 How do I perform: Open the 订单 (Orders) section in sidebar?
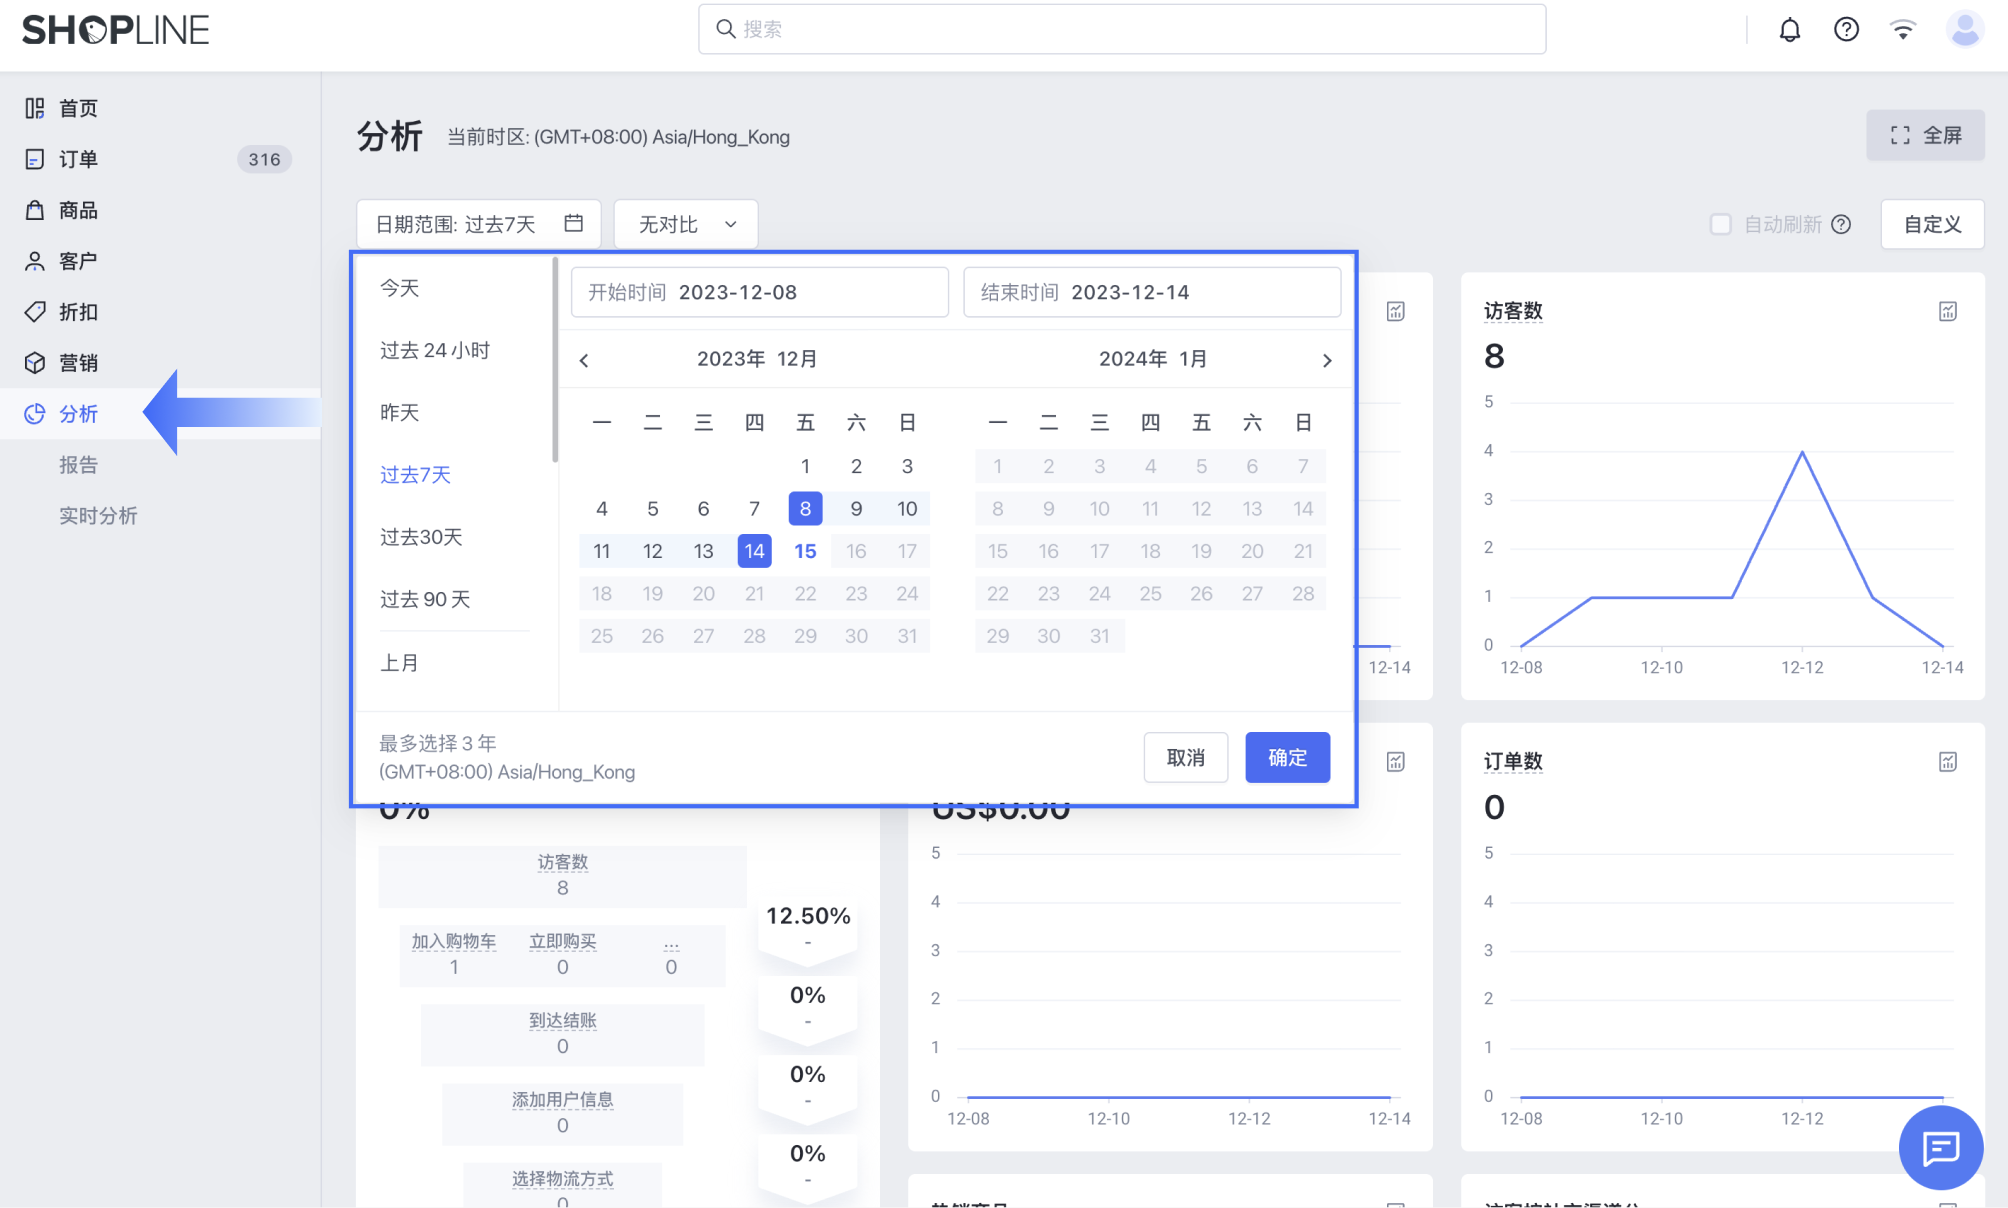[x=76, y=159]
